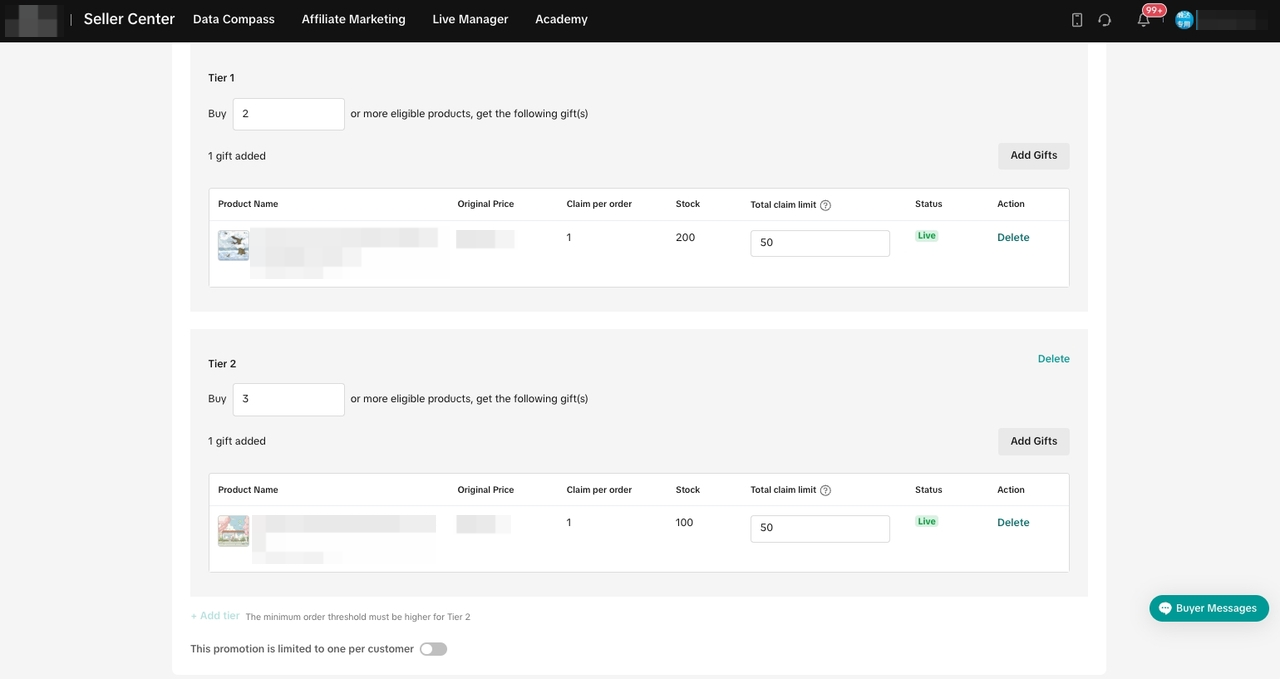Viewport: 1280px width, 679px height.
Task: Click Add Gifts button in Tier 1
Action: click(x=1033, y=156)
